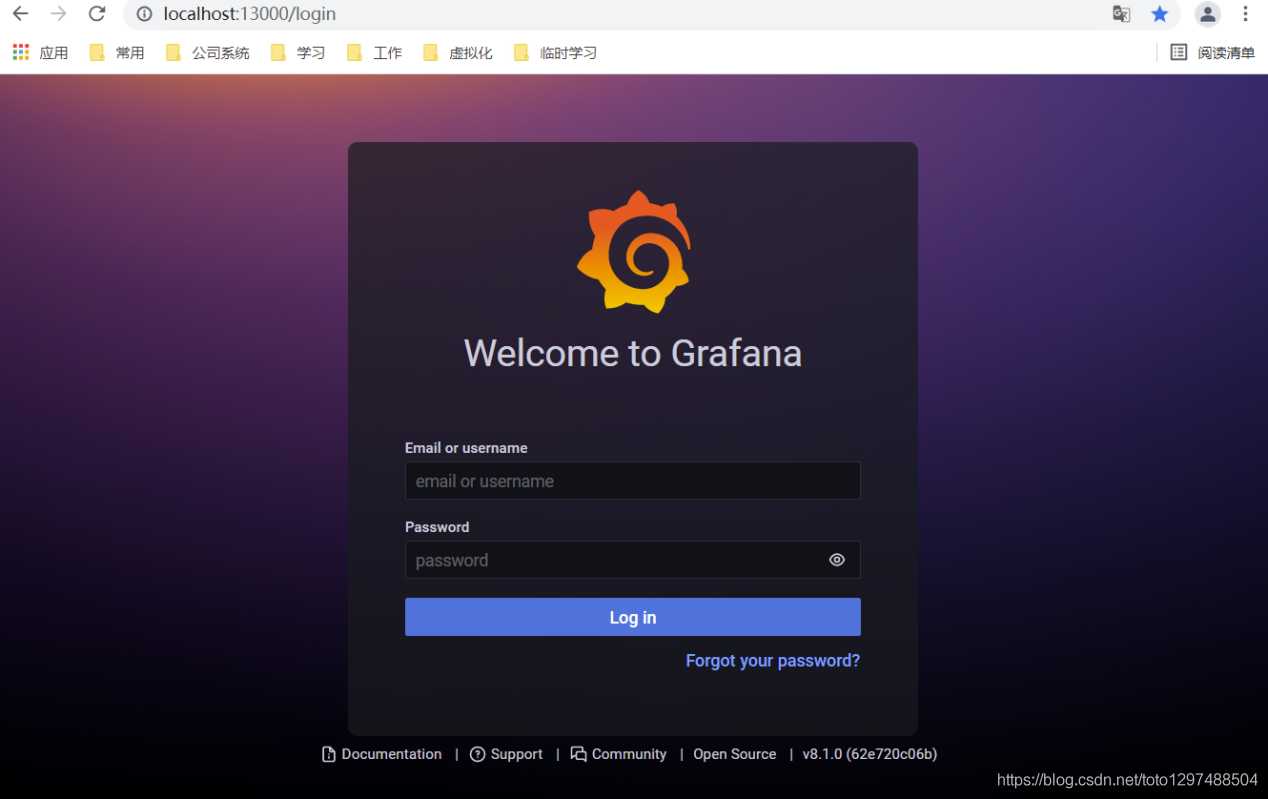Open the Chrome profile avatar
The image size is (1268, 799).
[x=1208, y=14]
